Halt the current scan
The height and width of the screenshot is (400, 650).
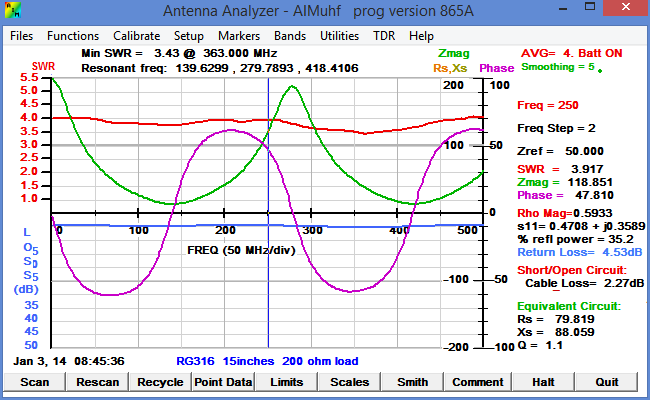[x=543, y=381]
